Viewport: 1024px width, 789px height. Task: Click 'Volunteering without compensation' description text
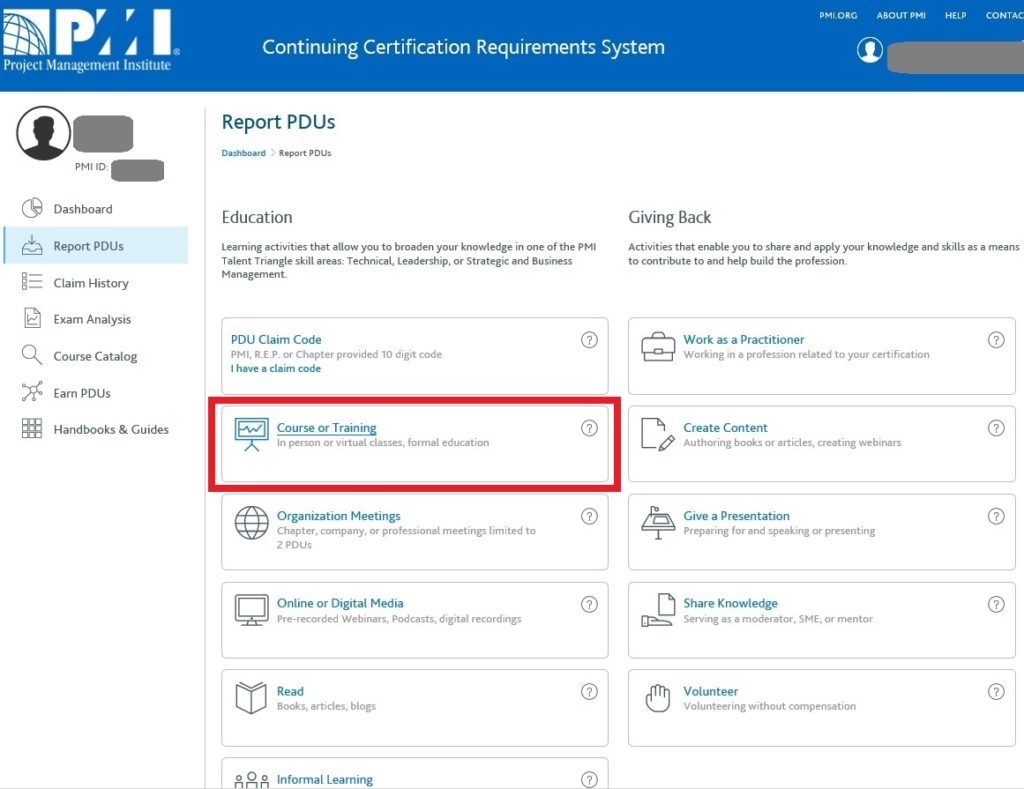click(x=769, y=706)
